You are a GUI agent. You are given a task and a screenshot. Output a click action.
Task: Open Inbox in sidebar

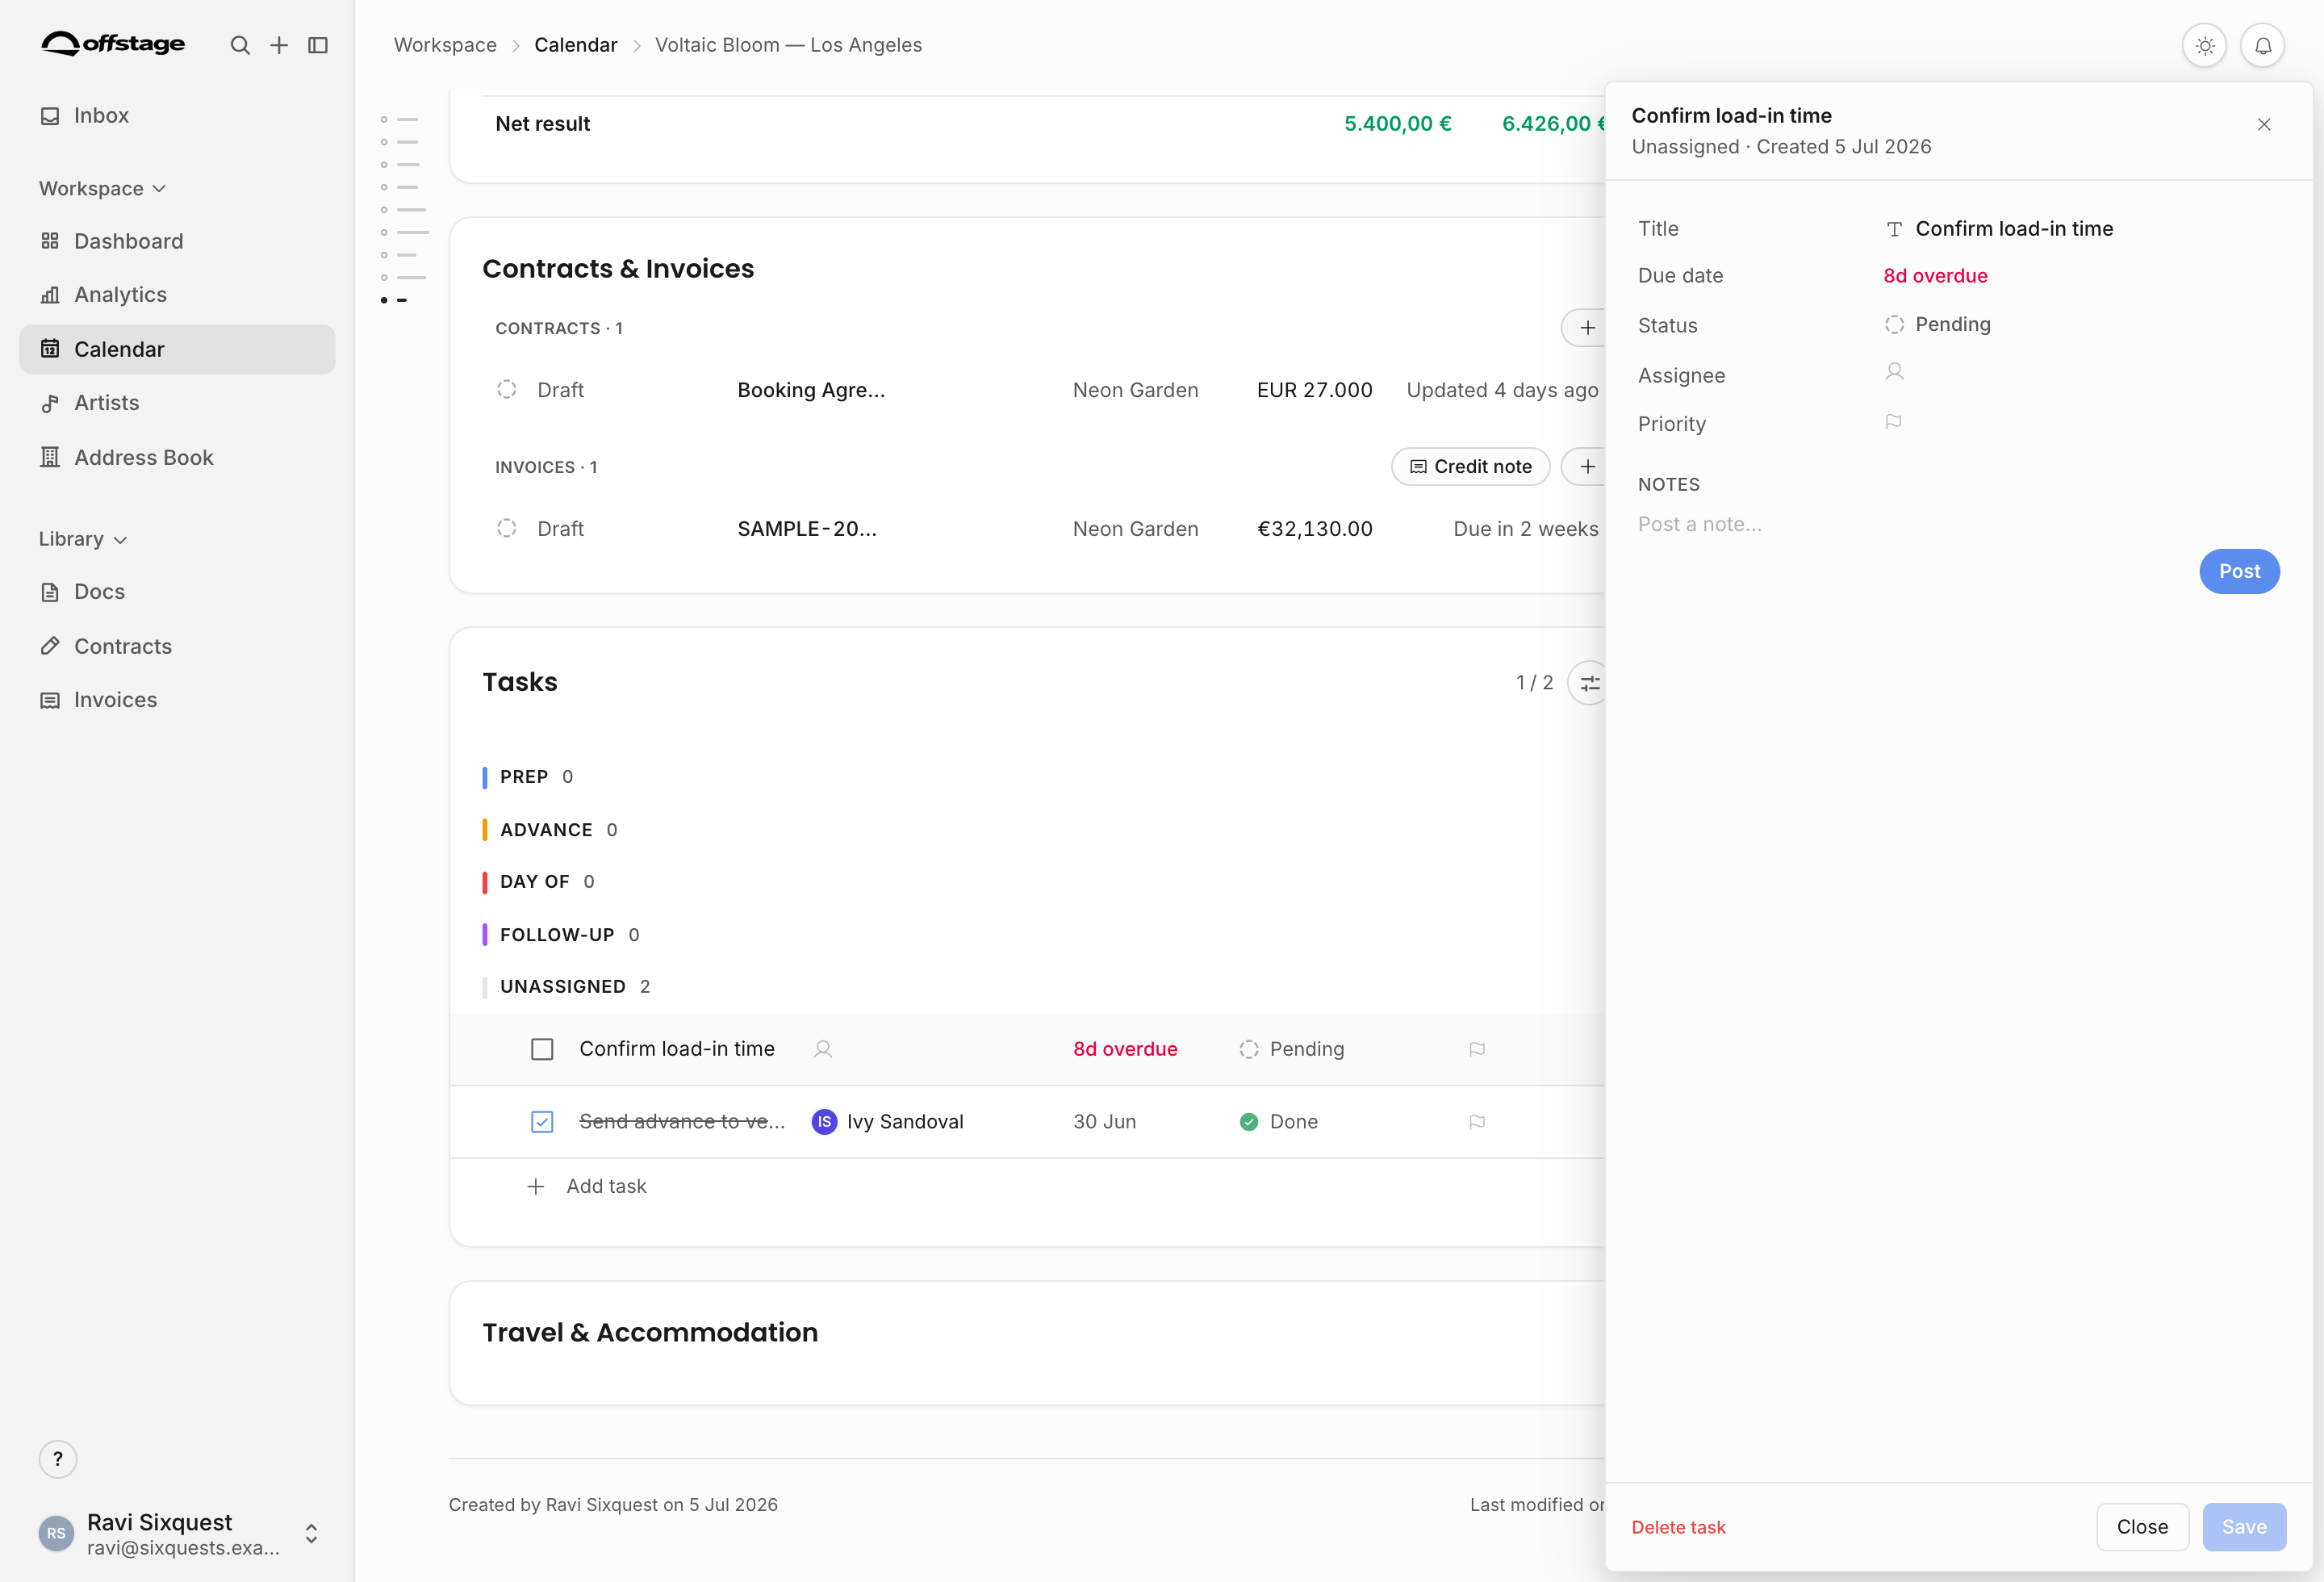pyautogui.click(x=177, y=115)
